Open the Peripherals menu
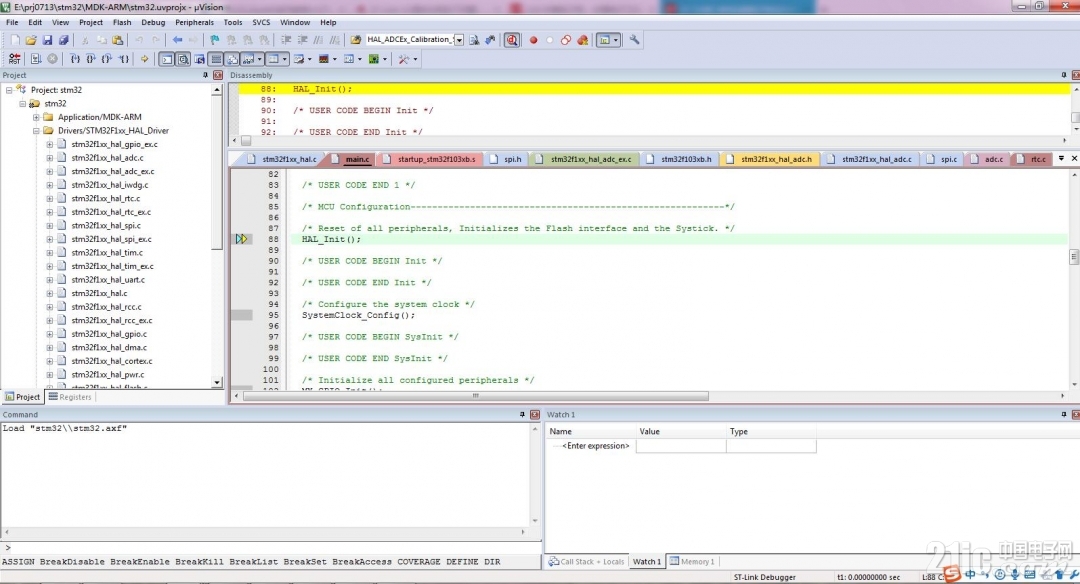This screenshot has height=584, width=1080. point(194,22)
